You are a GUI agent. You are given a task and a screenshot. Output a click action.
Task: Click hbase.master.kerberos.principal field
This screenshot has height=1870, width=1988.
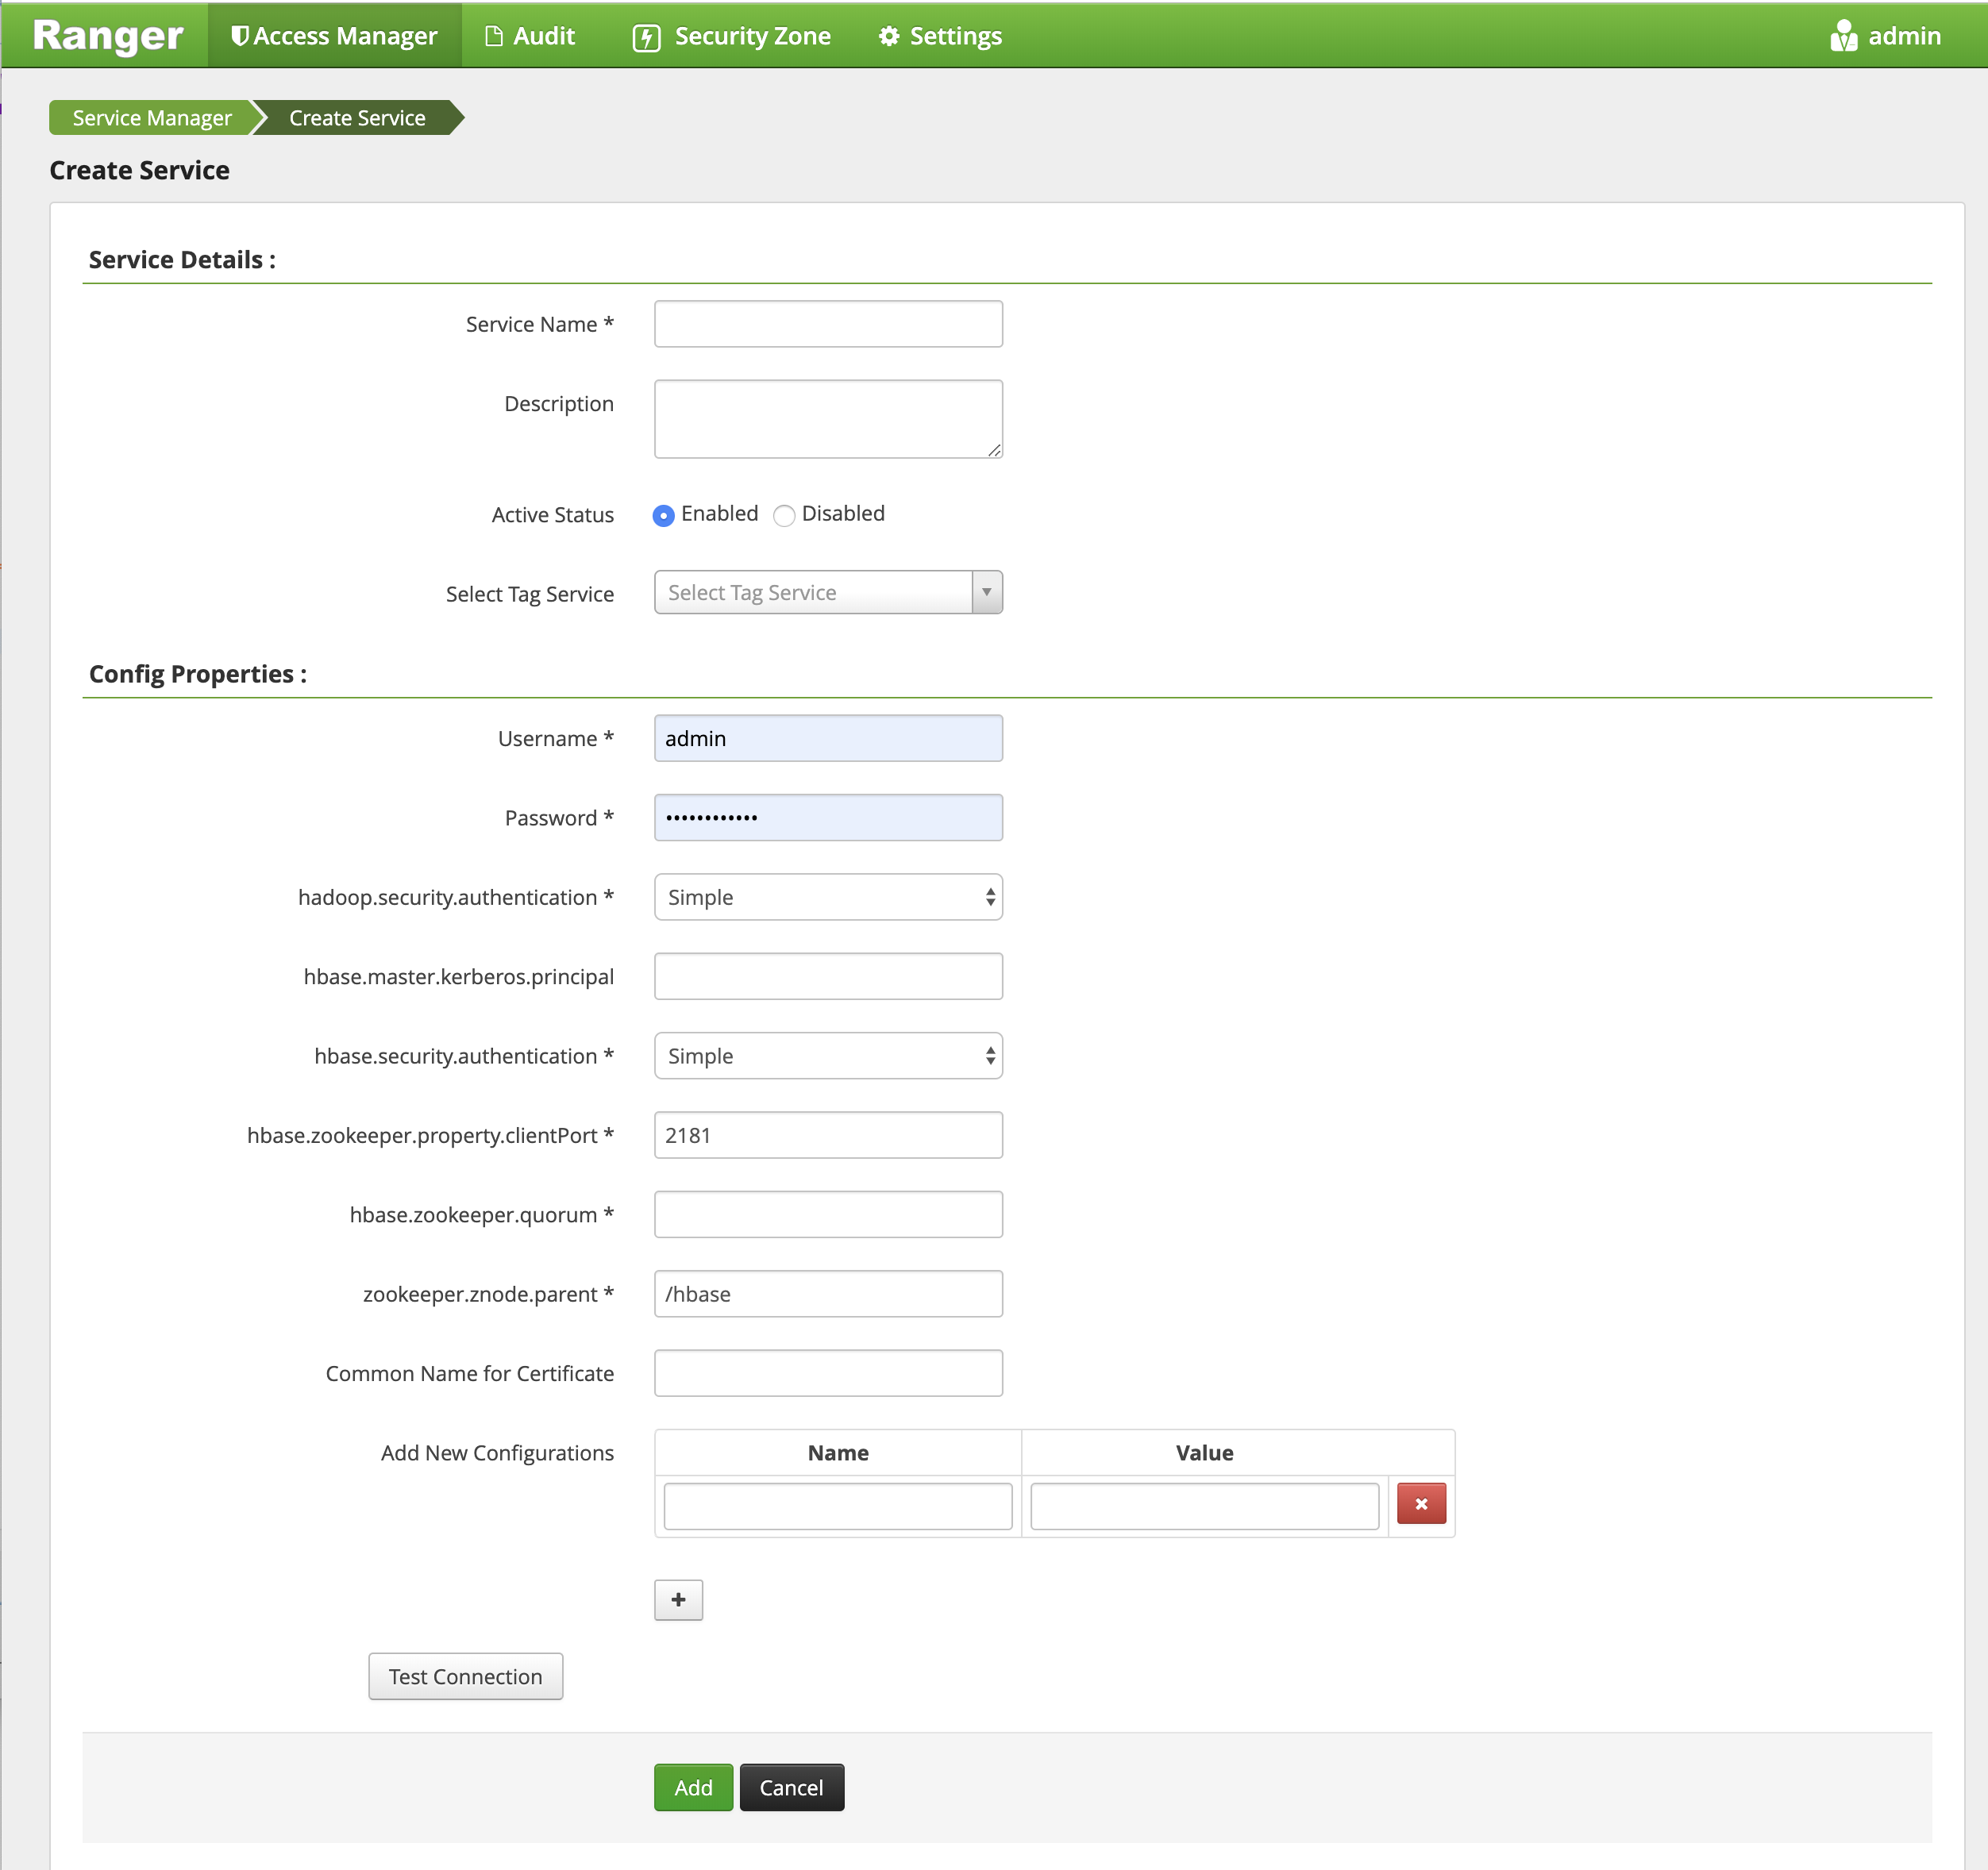pyautogui.click(x=828, y=976)
